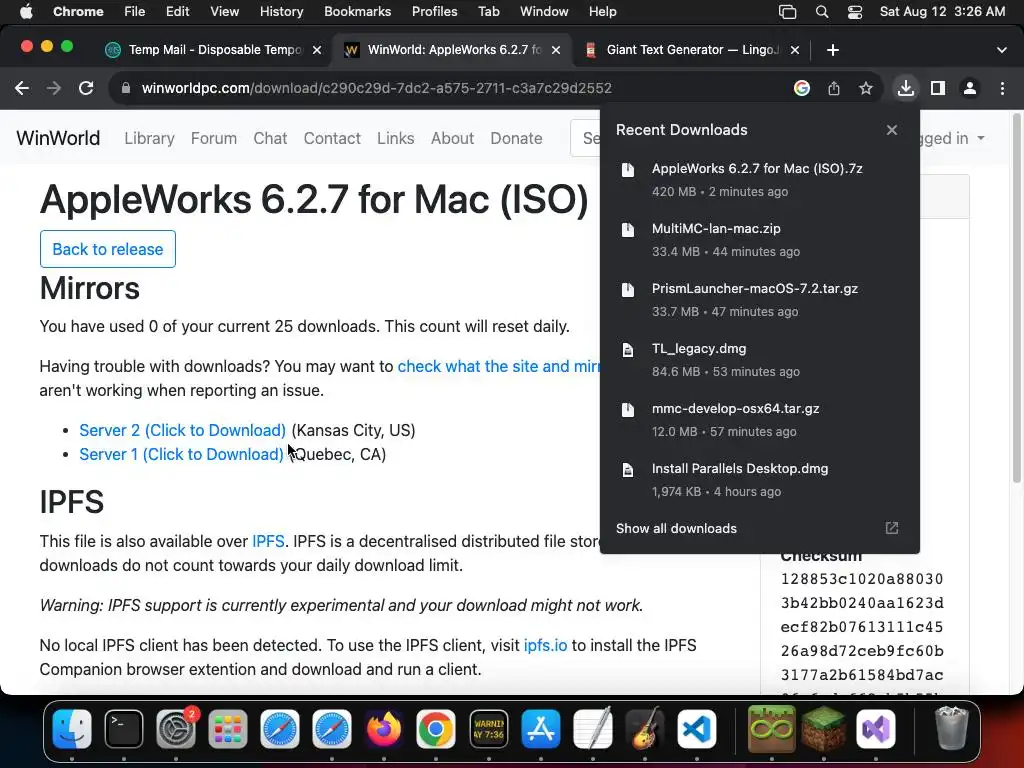Viewport: 1024px width, 768px height.
Task: Visit the ipfs.io link
Action: 545,645
